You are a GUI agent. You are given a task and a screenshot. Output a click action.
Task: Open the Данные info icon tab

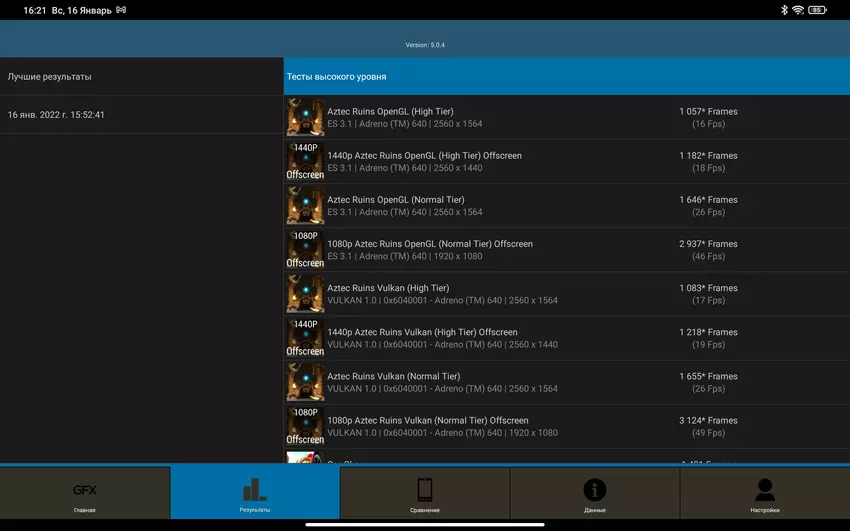[x=595, y=493]
